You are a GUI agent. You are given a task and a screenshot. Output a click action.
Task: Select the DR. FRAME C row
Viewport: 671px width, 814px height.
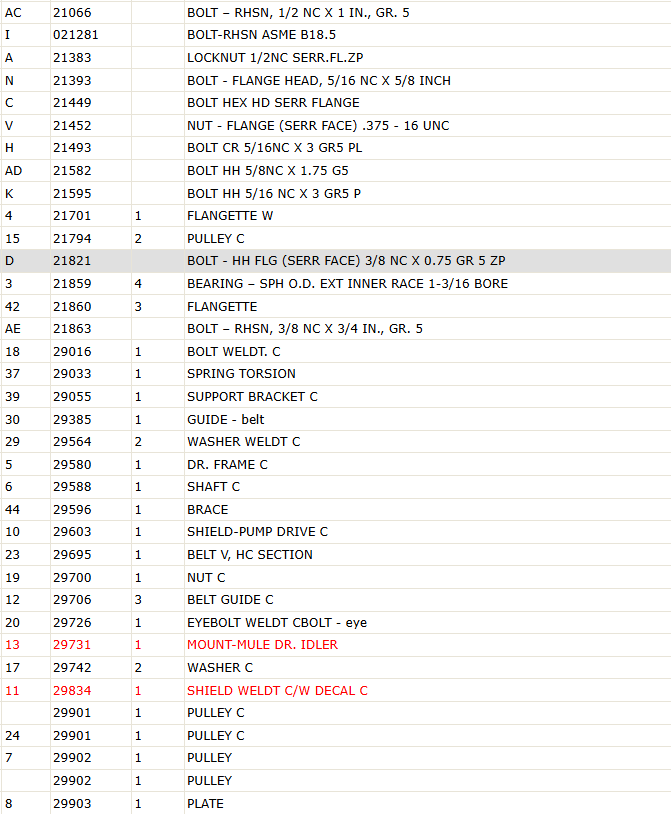click(x=335, y=465)
